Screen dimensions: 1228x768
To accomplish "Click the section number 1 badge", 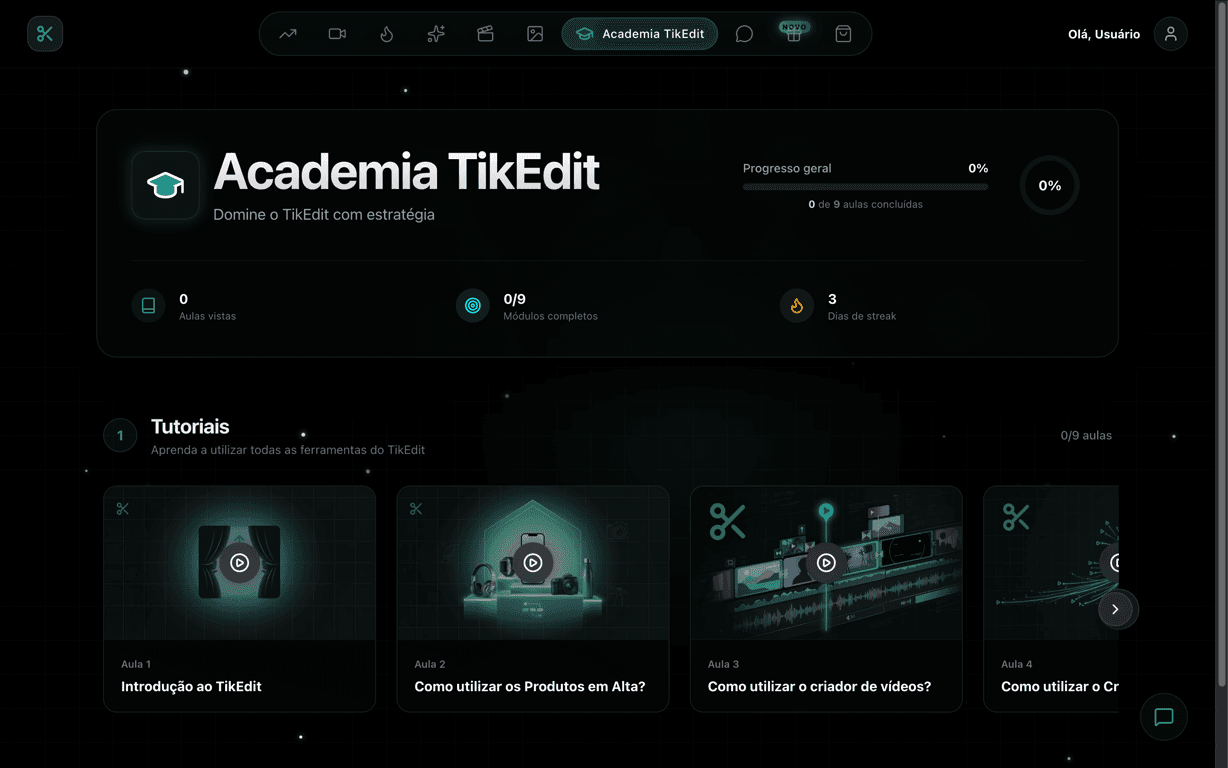I will coord(120,435).
